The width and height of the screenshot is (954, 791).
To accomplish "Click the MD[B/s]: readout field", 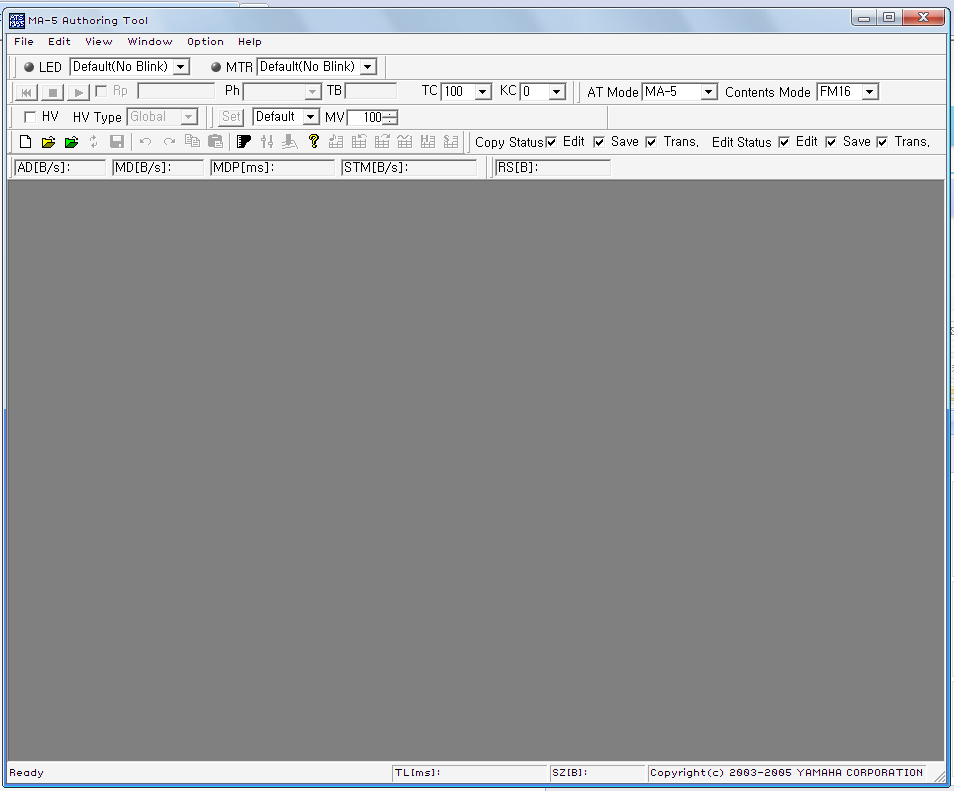I will [158, 167].
